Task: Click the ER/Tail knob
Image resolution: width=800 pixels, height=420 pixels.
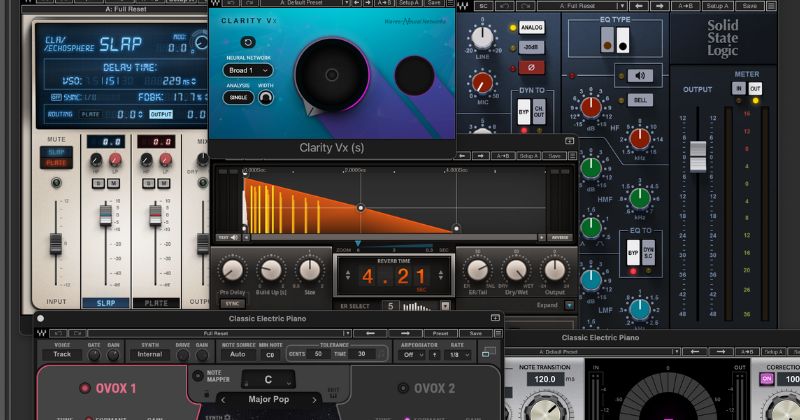Action: (478, 270)
